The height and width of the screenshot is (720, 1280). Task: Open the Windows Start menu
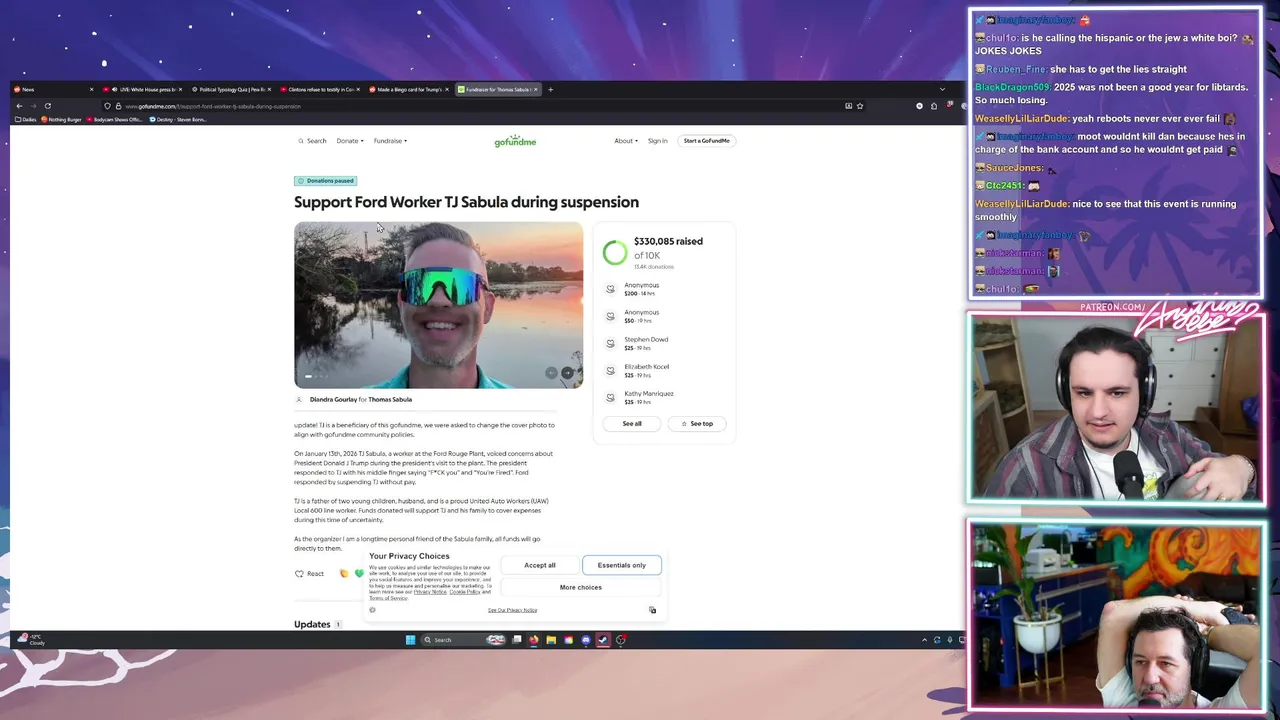(410, 640)
